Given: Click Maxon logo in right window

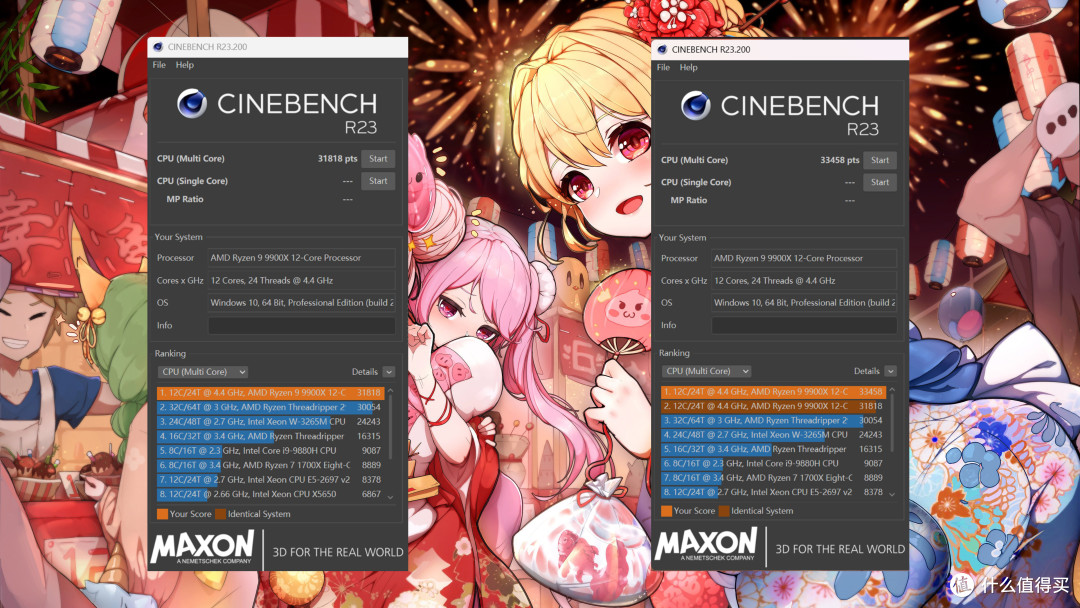Looking at the screenshot, I should (706, 544).
